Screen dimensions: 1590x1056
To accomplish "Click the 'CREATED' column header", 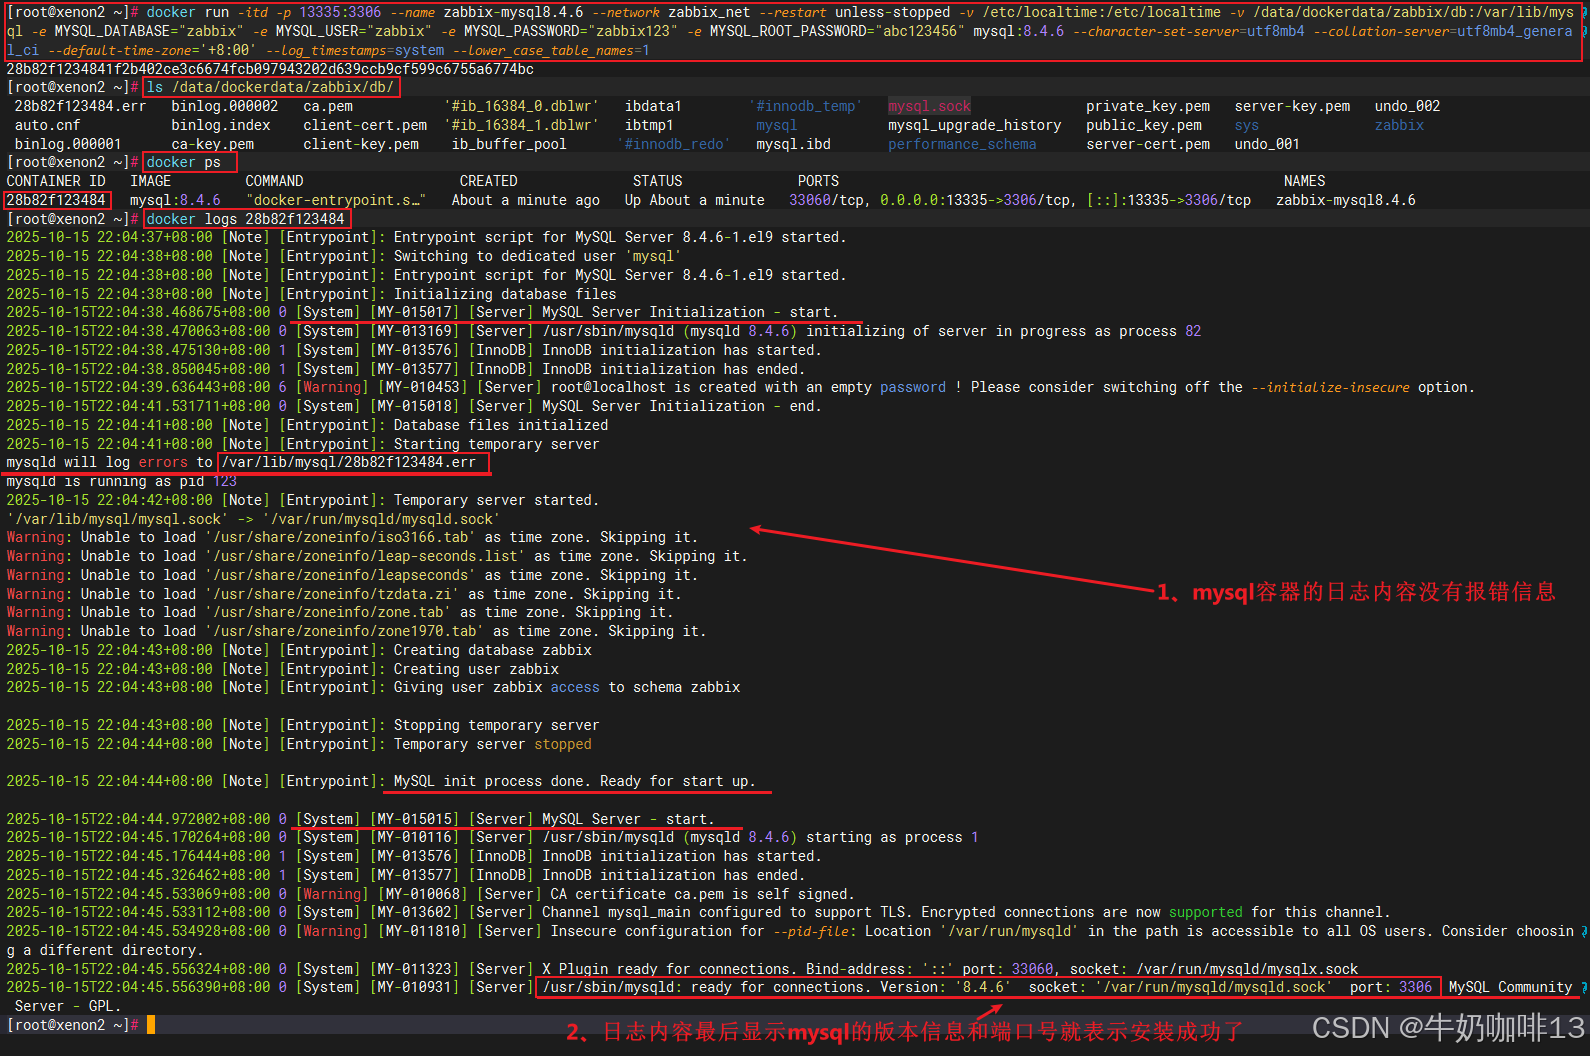I will [488, 181].
